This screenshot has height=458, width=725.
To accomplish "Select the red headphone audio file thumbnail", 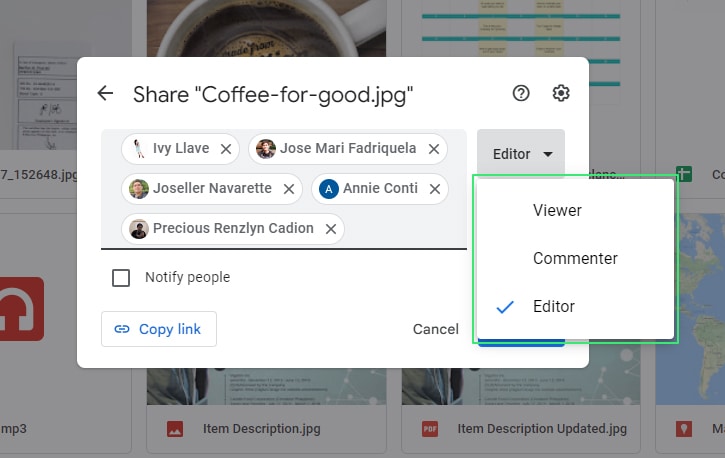I will tap(22, 309).
